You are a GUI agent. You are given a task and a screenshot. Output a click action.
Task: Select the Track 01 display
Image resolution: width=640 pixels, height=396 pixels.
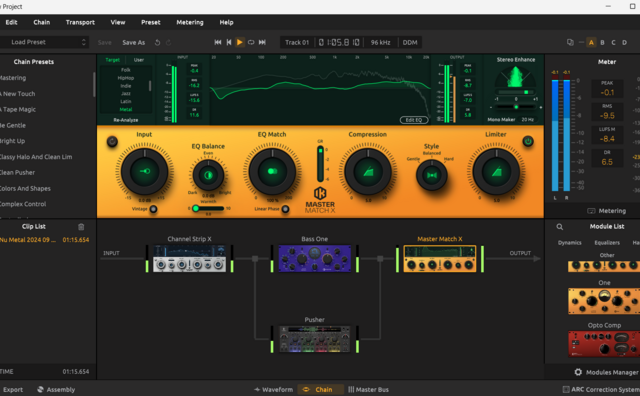[297, 42]
